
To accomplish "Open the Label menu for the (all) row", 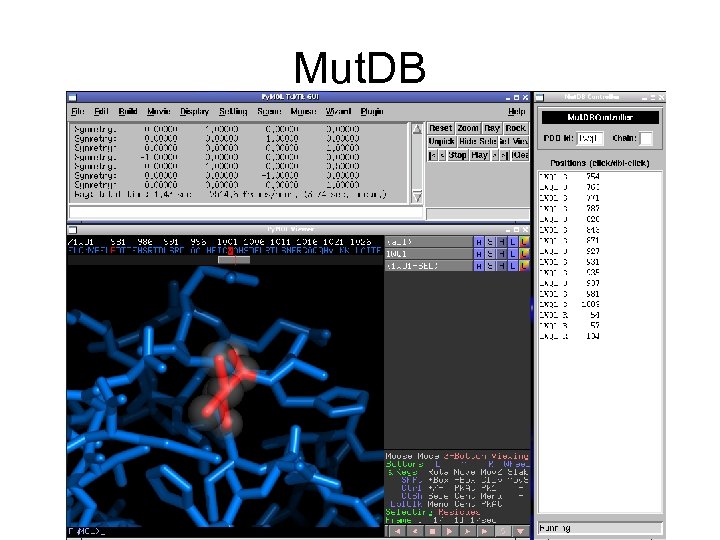I will (513, 242).
